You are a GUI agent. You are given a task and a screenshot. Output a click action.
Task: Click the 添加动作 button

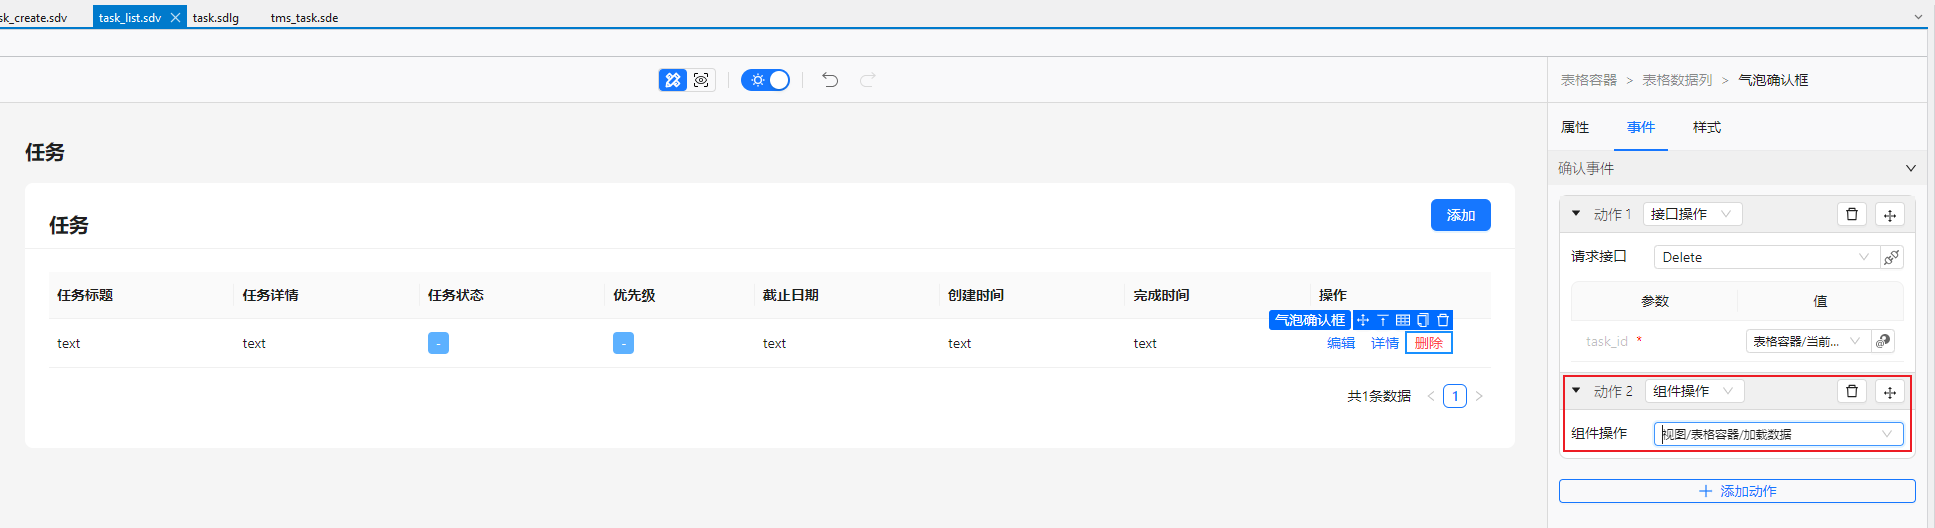coord(1737,491)
